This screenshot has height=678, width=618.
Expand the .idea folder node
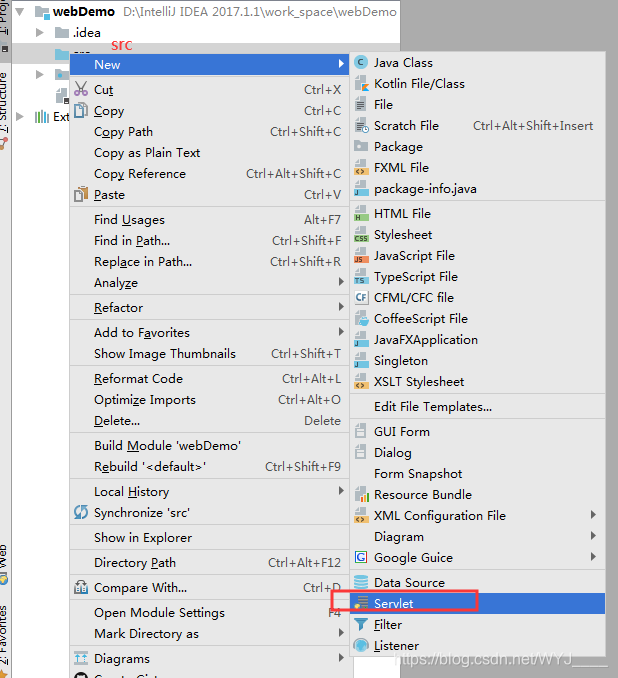tap(39, 32)
